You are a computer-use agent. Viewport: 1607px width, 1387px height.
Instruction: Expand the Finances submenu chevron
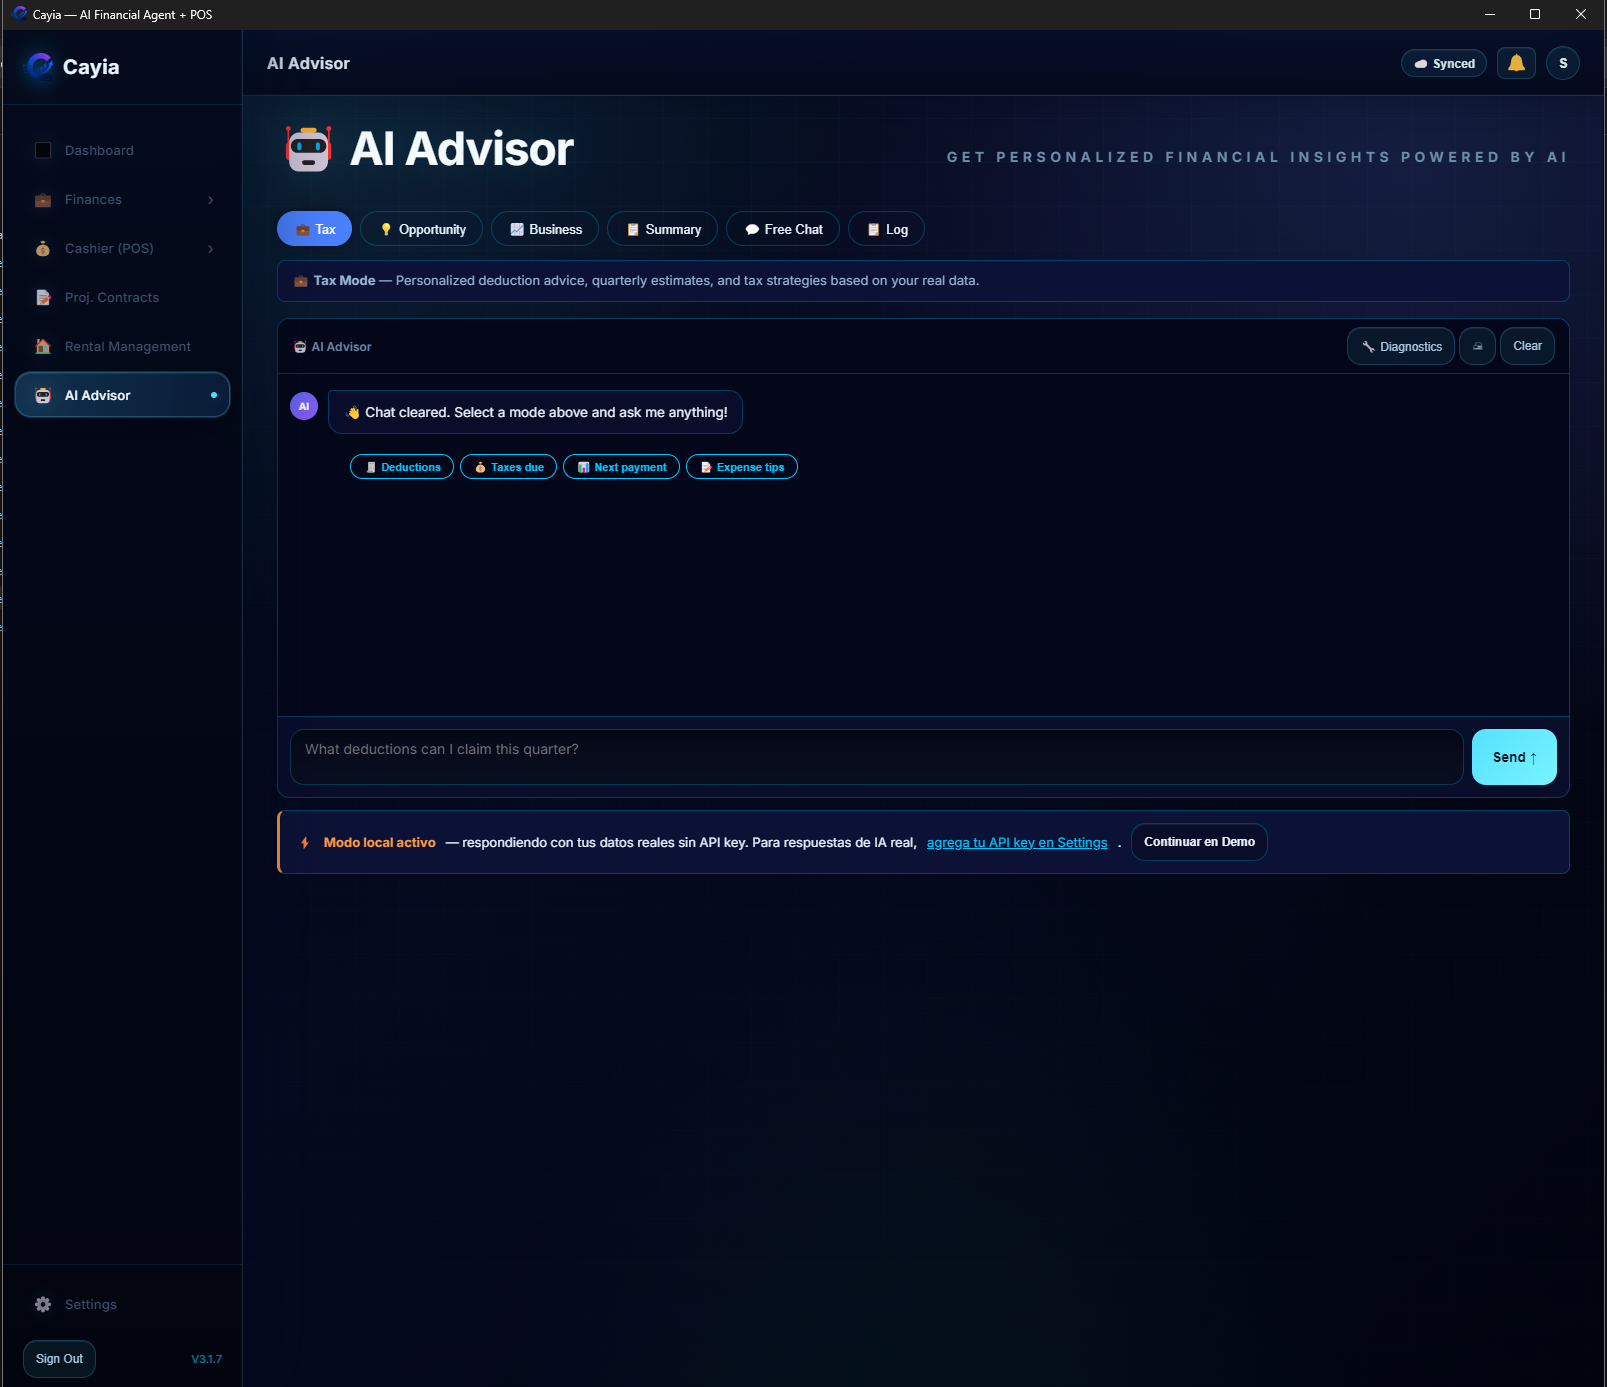click(210, 200)
